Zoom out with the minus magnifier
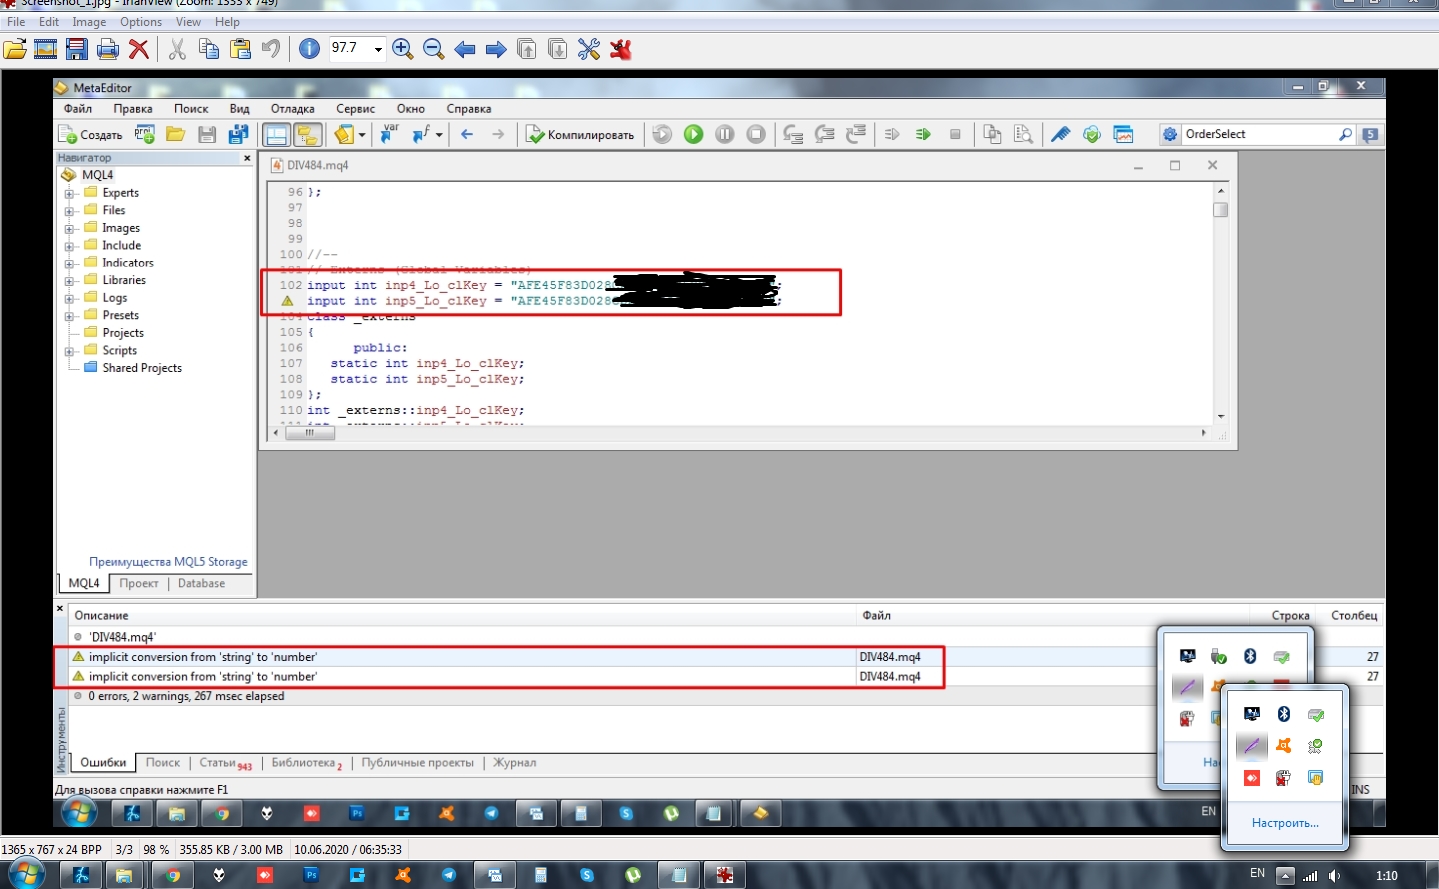 [434, 49]
